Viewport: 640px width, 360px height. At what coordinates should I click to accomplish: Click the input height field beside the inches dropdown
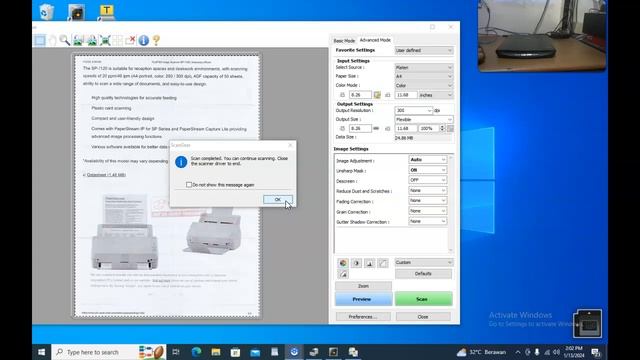[x=406, y=95]
